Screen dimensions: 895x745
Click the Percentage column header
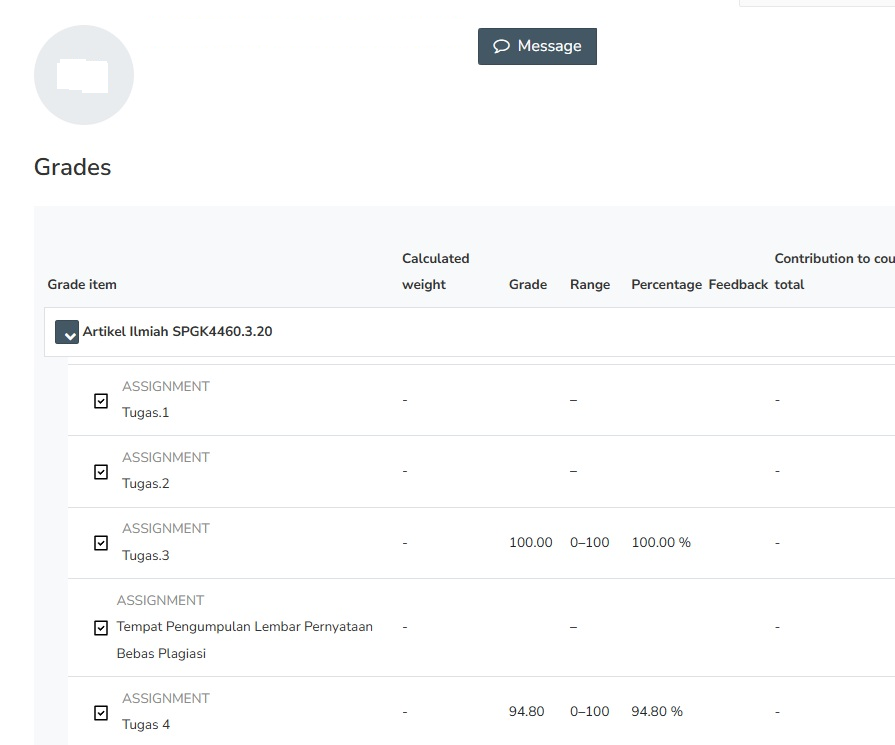[666, 284]
